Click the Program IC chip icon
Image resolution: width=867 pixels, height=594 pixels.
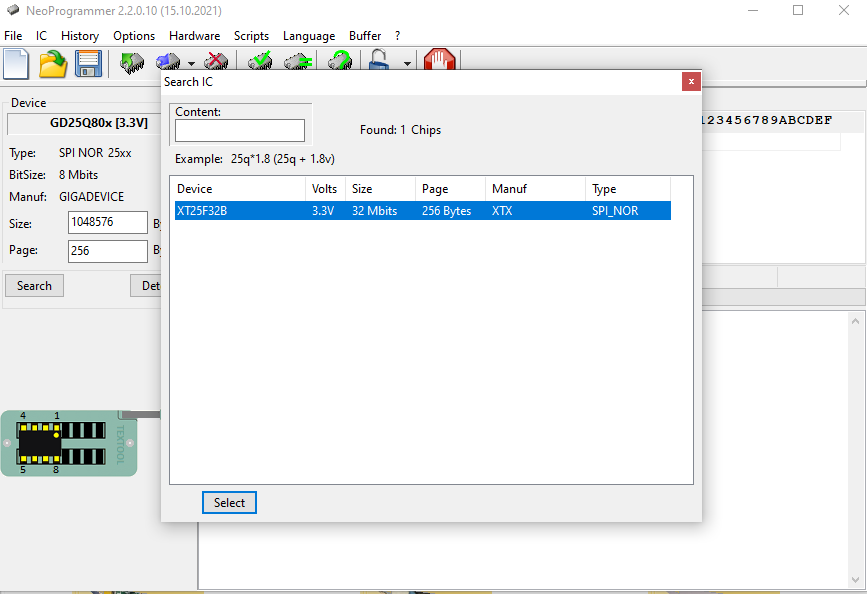pos(168,62)
